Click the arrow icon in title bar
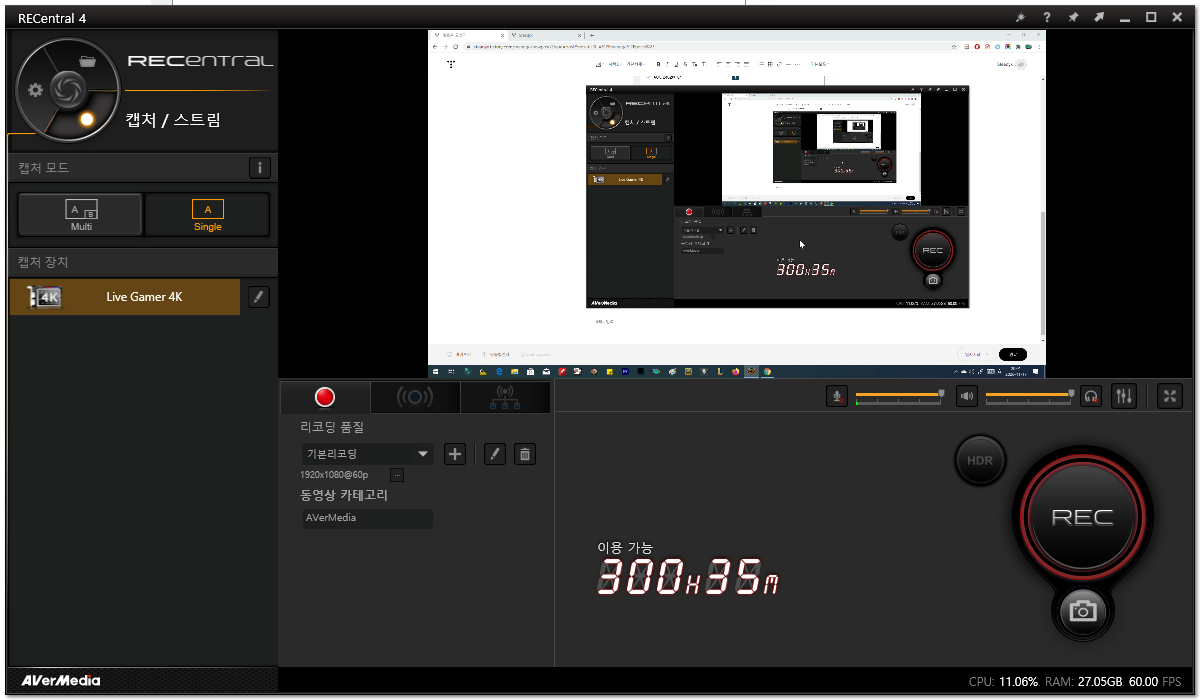This screenshot has height=700, width=1200. (x=1099, y=18)
